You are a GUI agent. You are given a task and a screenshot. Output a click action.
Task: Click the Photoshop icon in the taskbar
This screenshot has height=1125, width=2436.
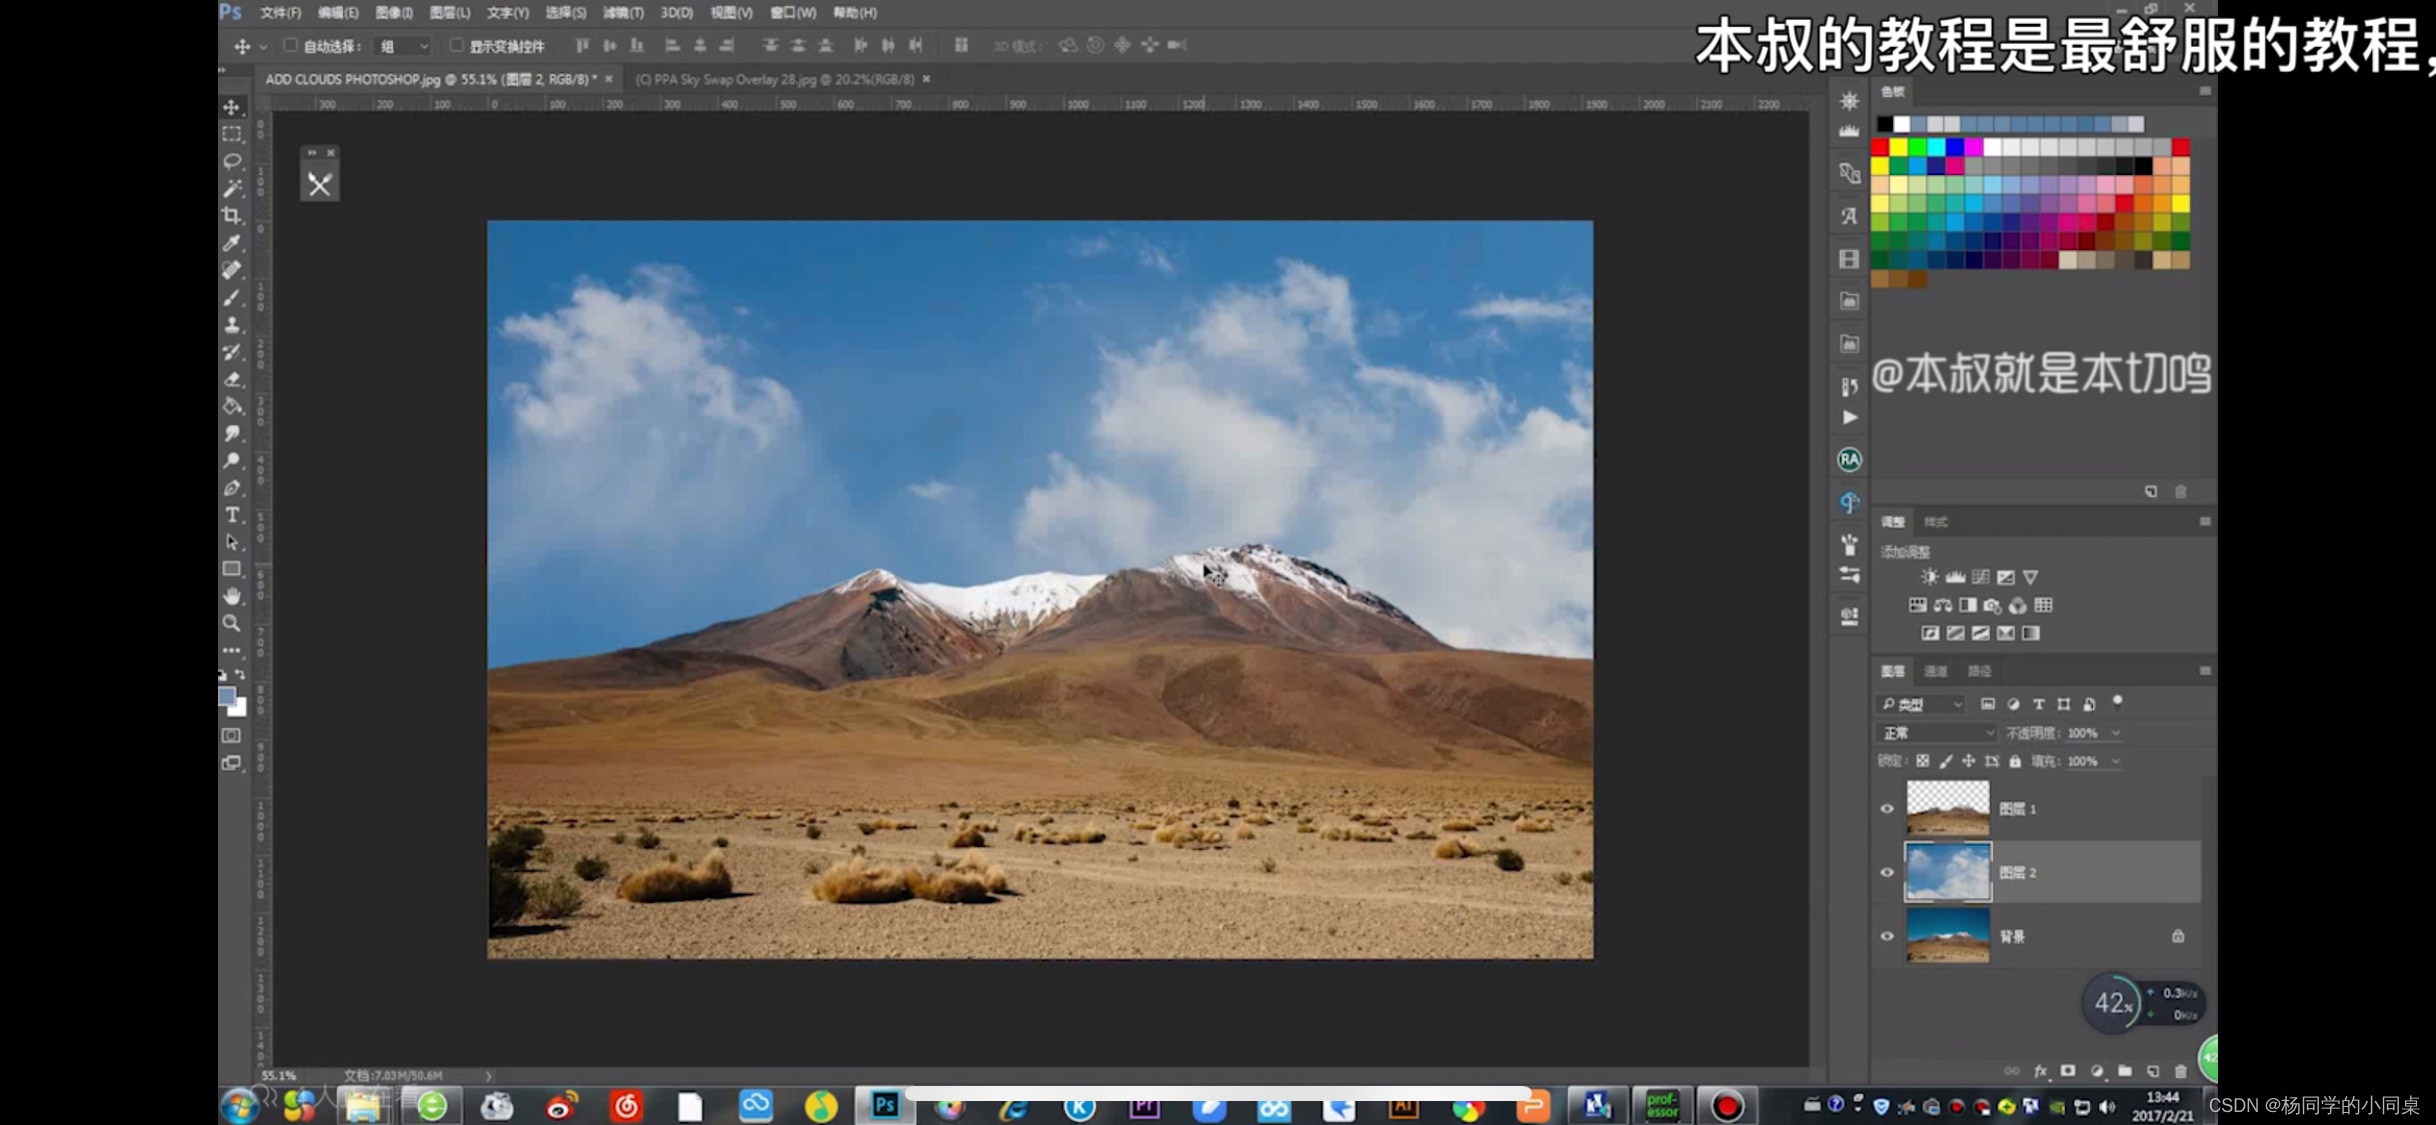885,1105
